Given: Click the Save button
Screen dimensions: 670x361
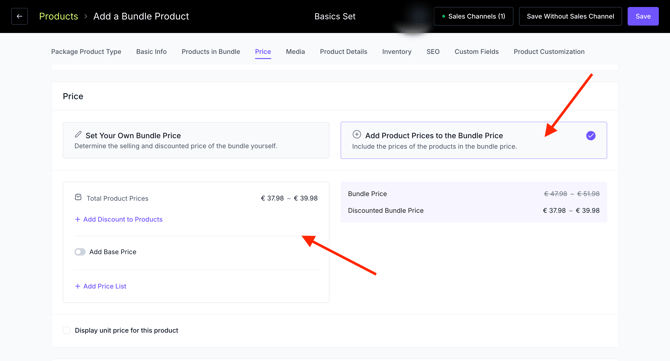Looking at the screenshot, I should pos(643,17).
